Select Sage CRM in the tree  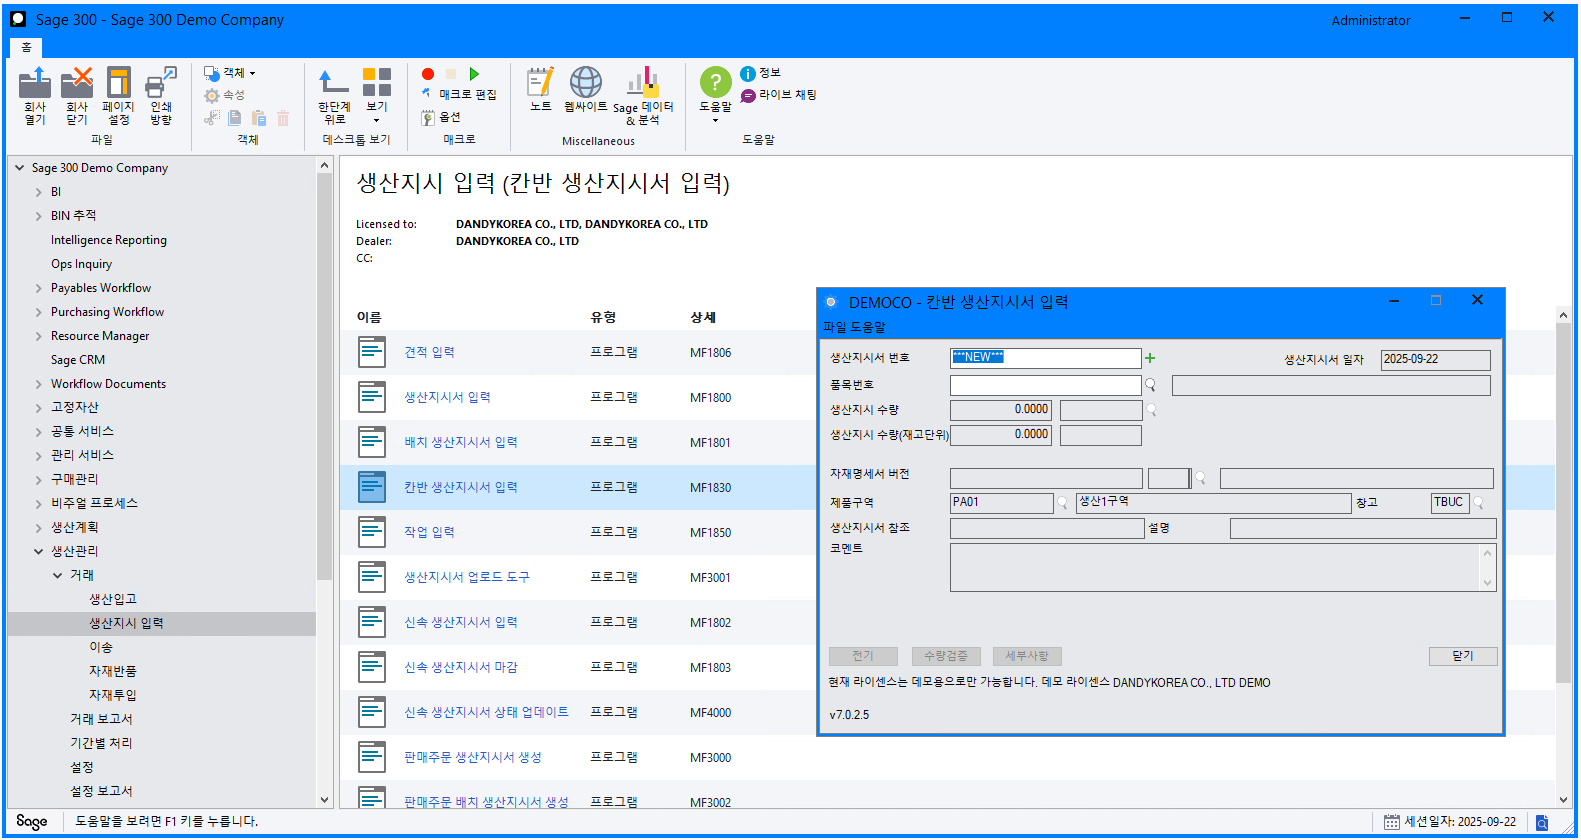pyautogui.click(x=78, y=360)
